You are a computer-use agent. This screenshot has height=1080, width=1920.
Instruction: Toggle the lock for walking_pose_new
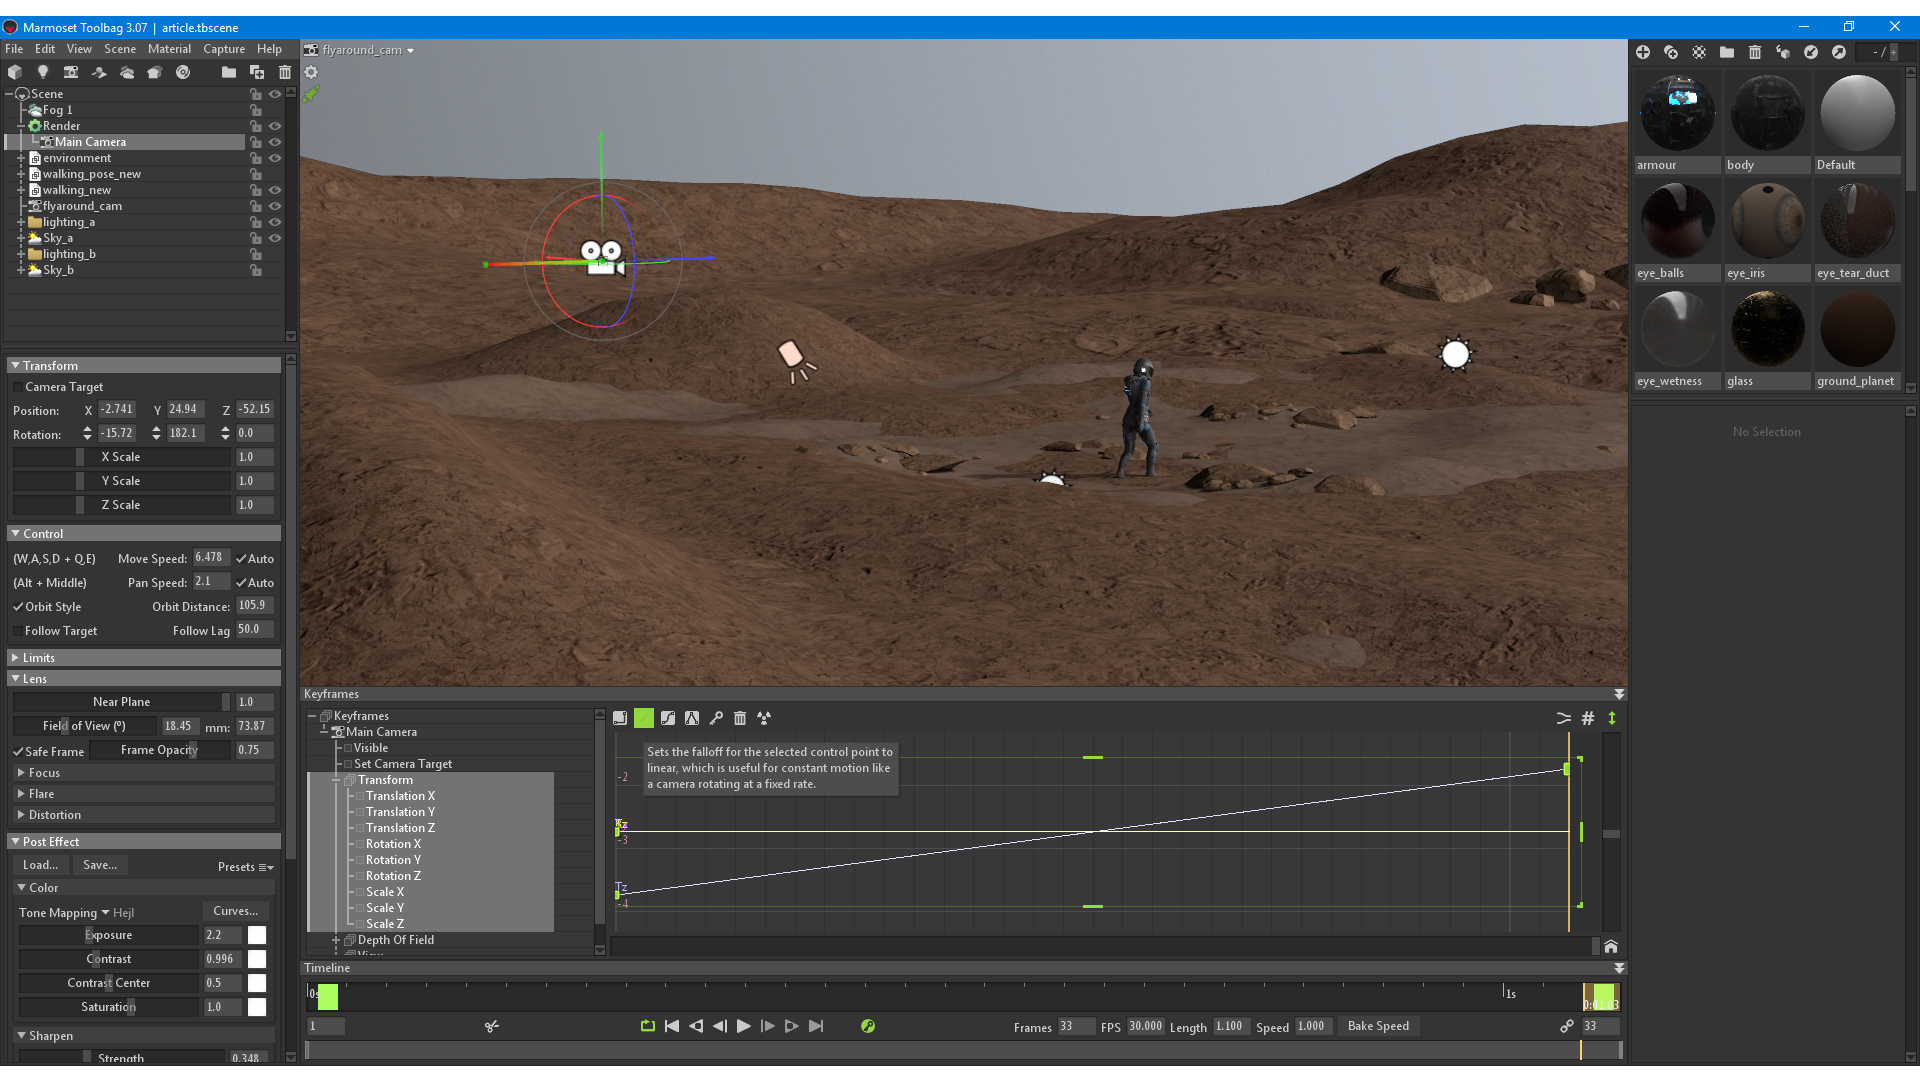[x=256, y=174]
